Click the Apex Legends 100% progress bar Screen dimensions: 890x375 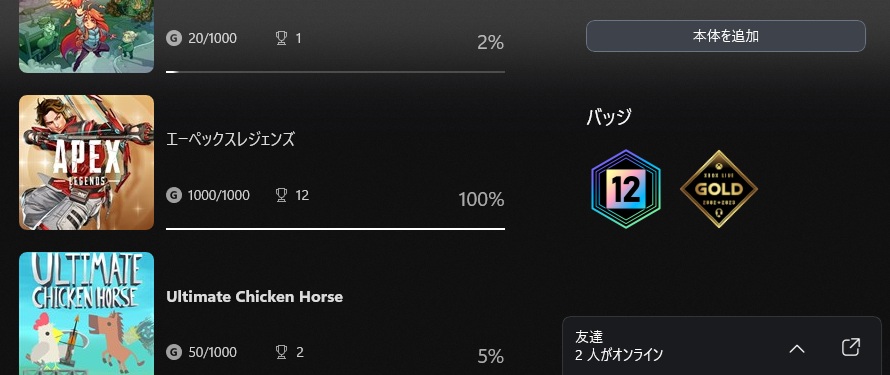coord(335,229)
